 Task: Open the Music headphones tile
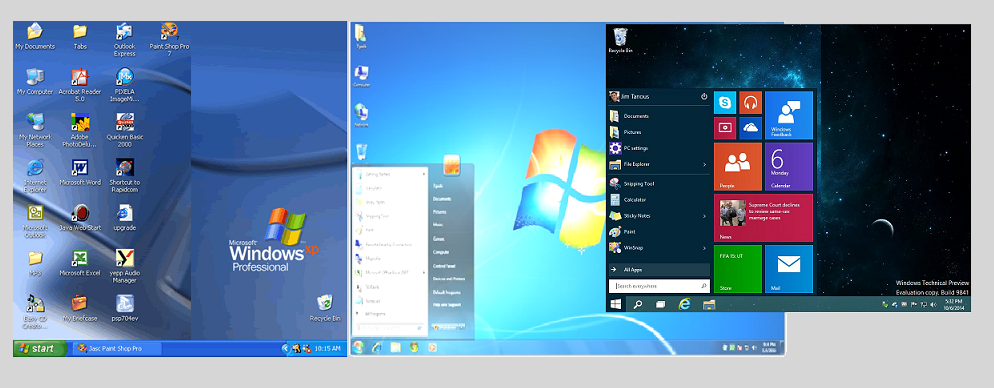751,103
